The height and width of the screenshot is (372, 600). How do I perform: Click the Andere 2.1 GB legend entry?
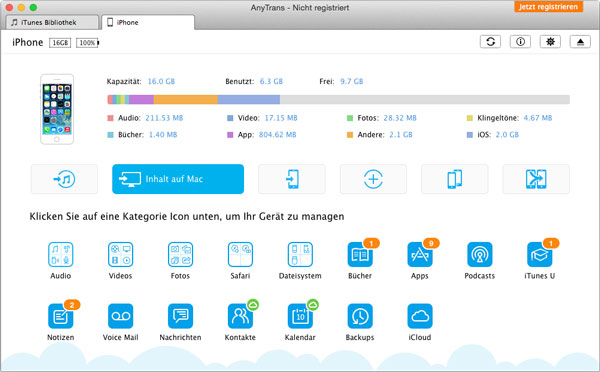(x=380, y=135)
